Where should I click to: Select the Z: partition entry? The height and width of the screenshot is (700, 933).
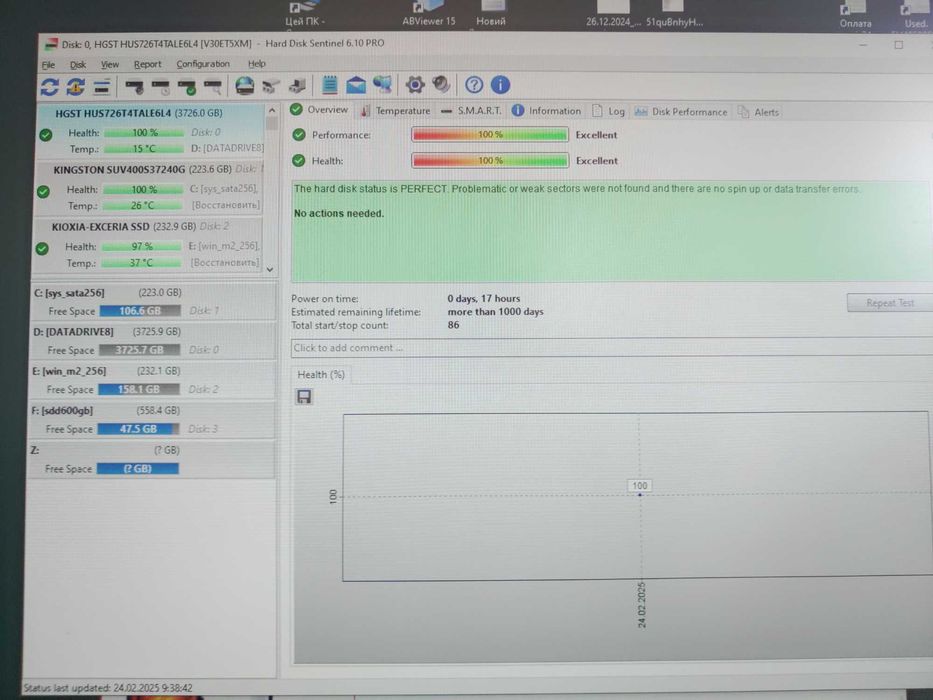click(151, 460)
